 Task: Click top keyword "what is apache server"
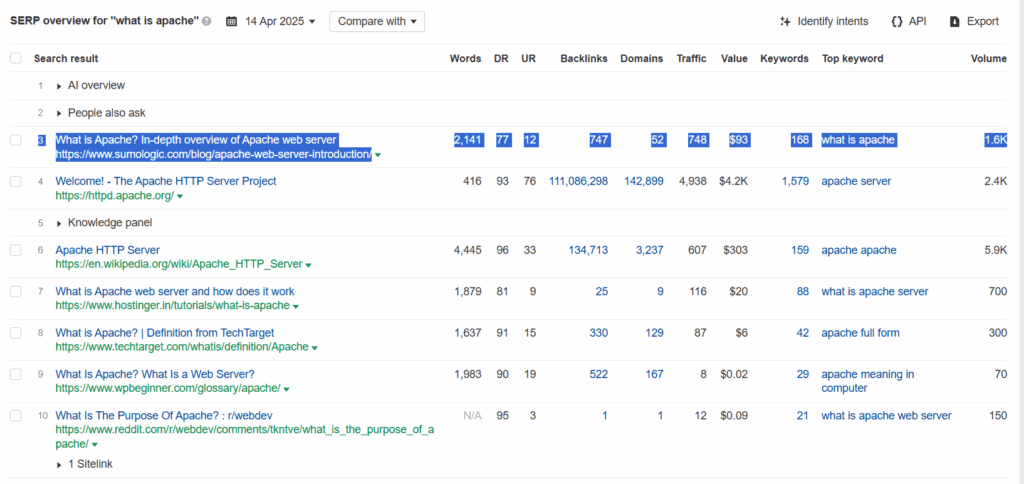[x=874, y=291]
